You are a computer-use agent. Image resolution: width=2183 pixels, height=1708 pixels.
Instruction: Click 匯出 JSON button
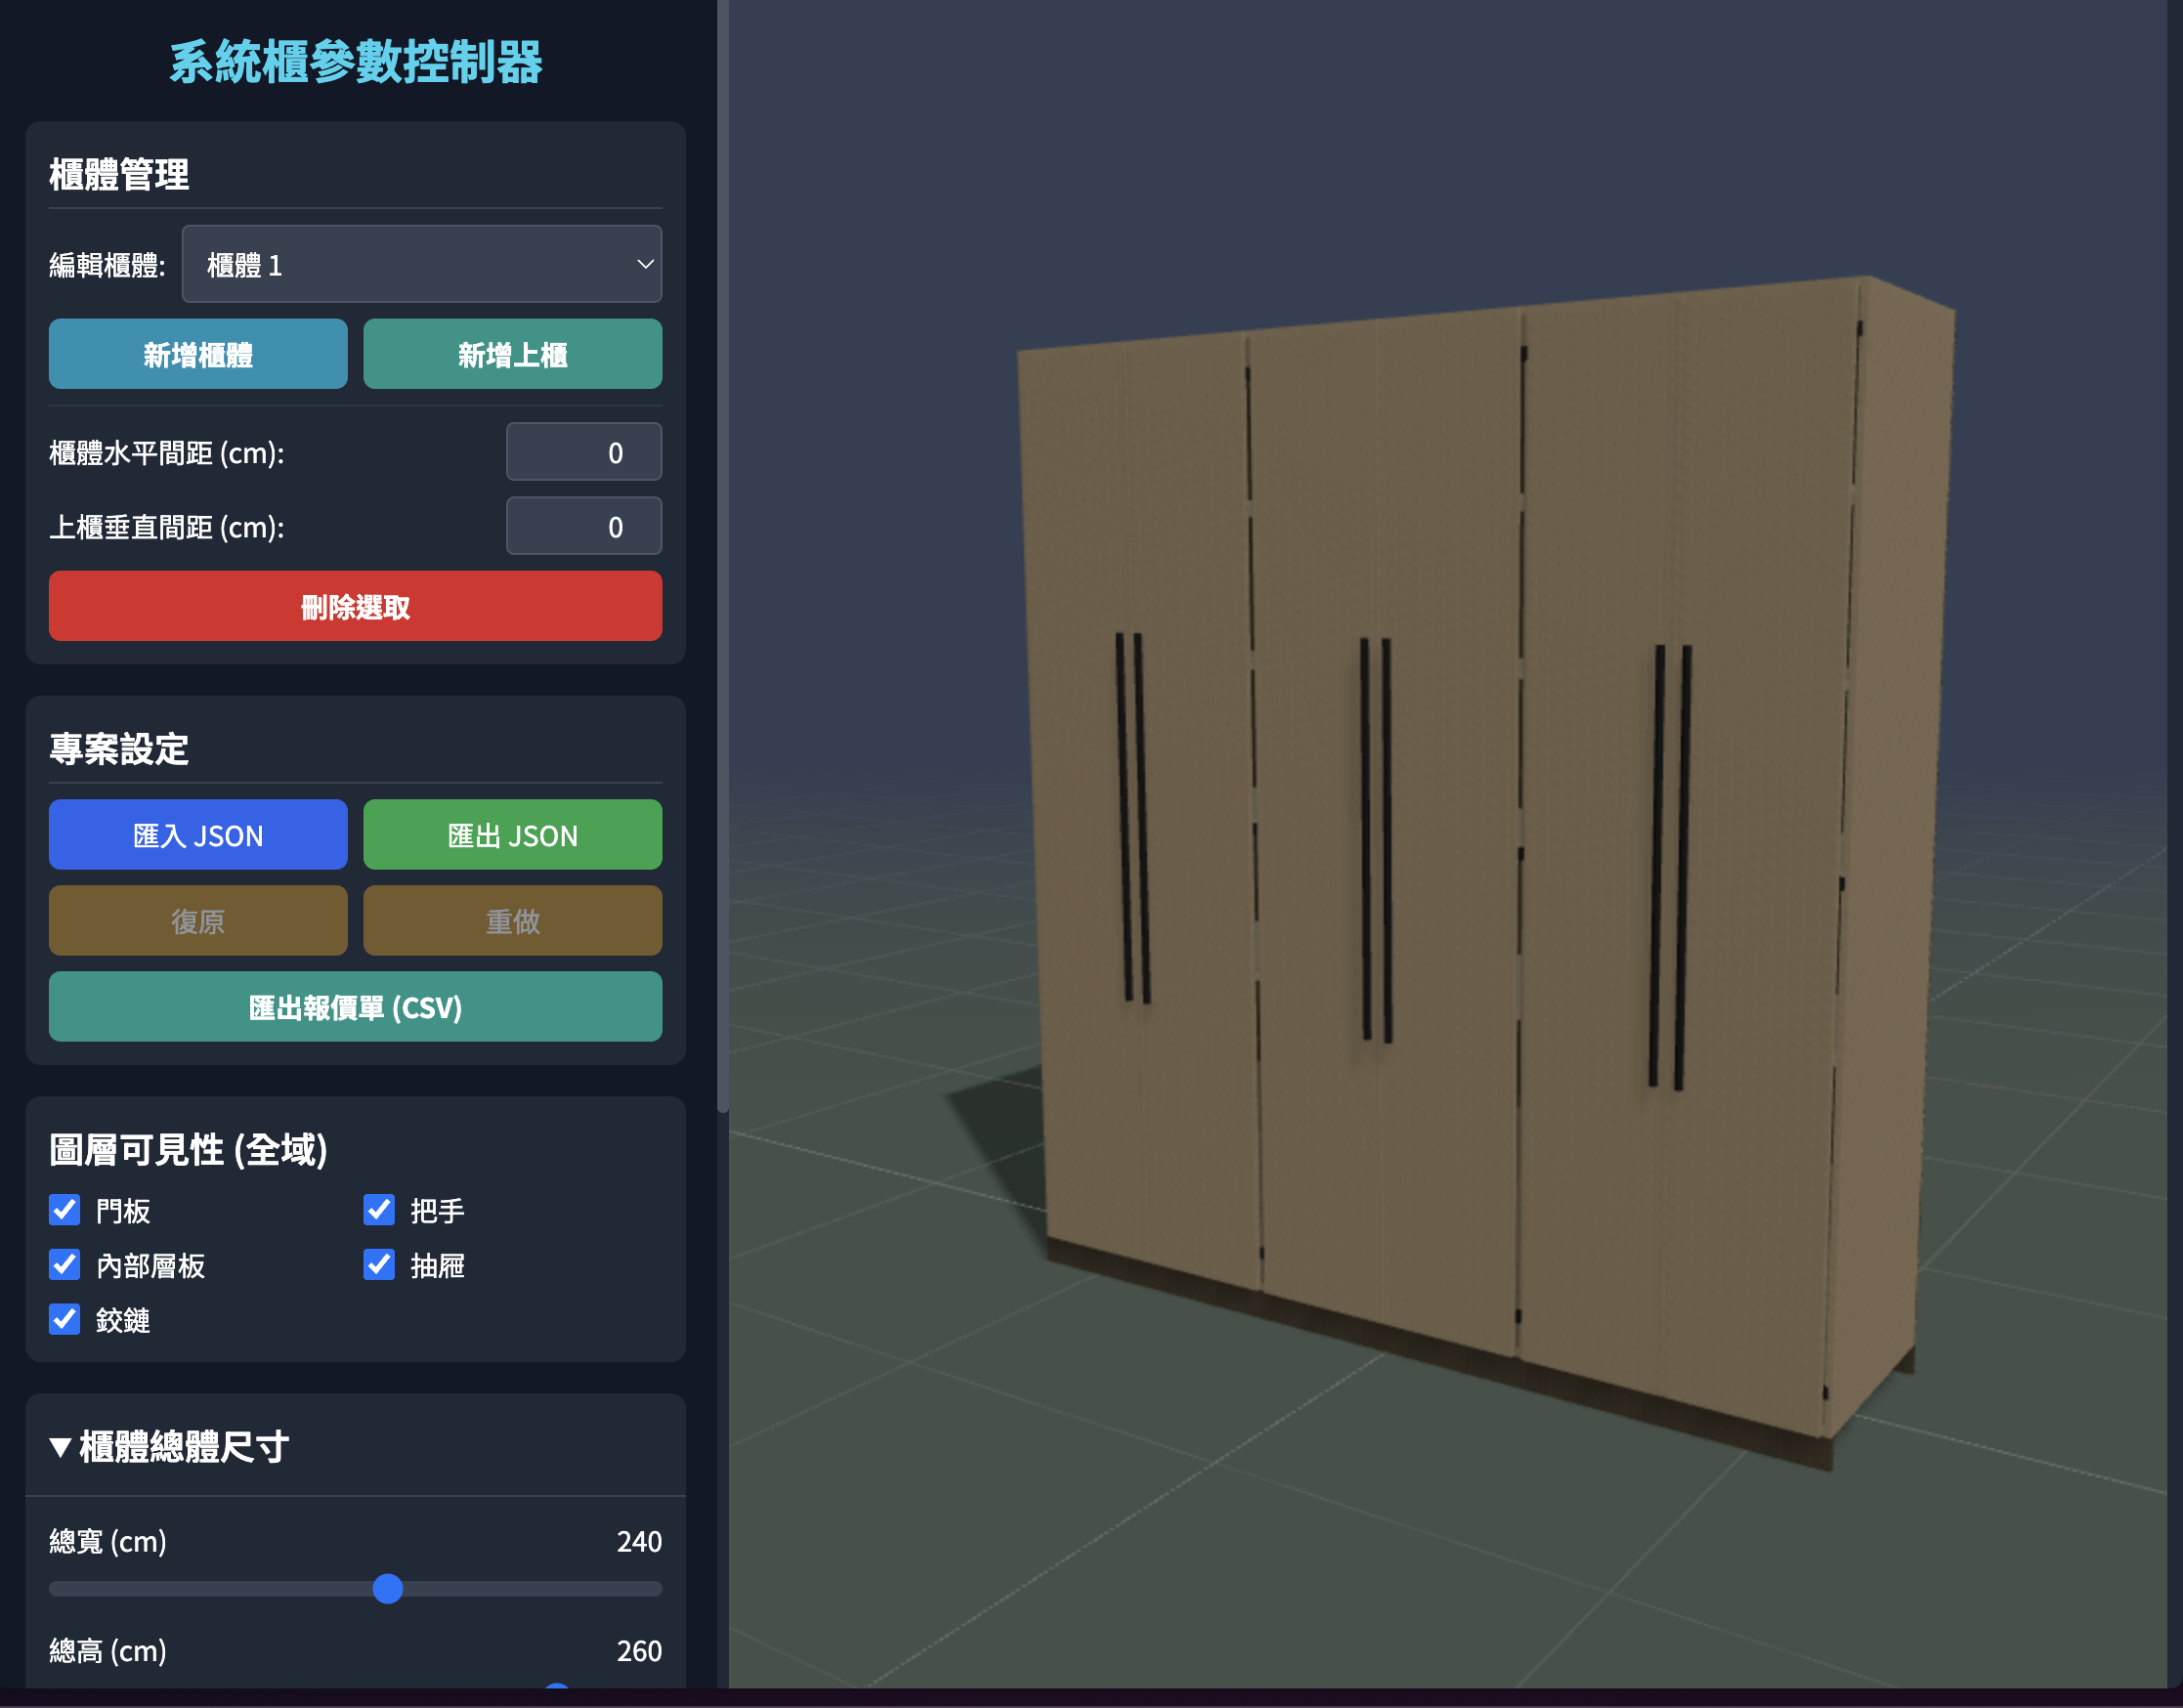(512, 835)
